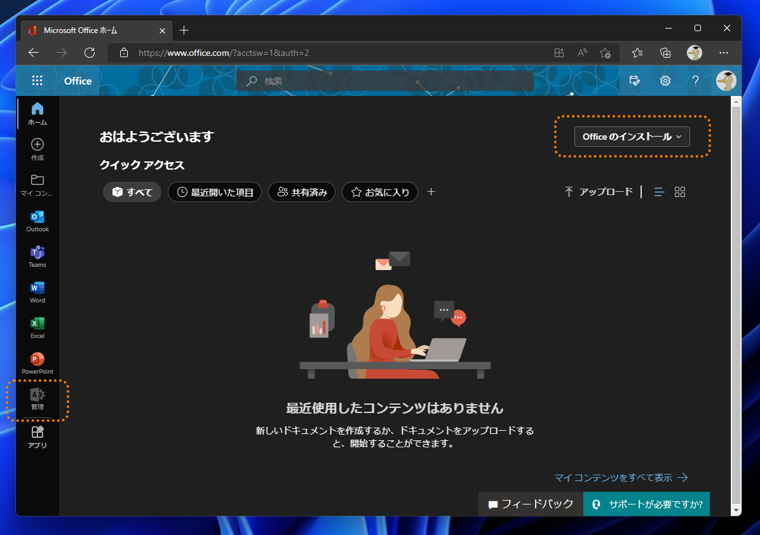Toggle read aloud icon in address bar
Image resolution: width=760 pixels, height=535 pixels.
point(582,53)
